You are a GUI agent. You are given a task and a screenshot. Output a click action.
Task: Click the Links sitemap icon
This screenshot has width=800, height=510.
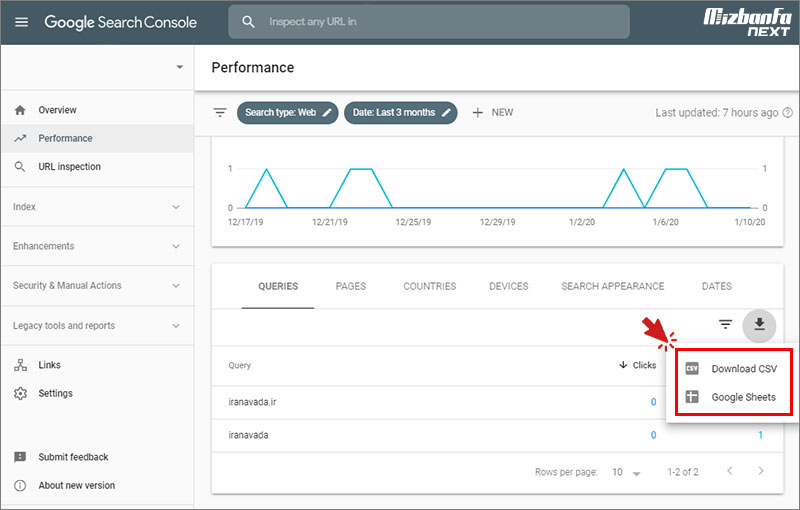(x=20, y=365)
